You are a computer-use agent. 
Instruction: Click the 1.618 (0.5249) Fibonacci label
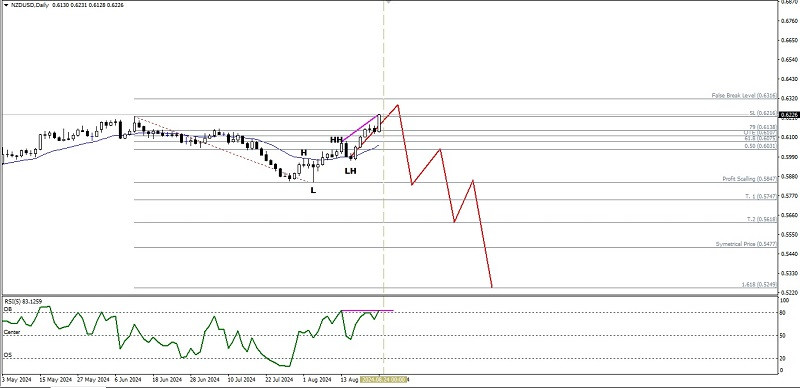tap(759, 284)
